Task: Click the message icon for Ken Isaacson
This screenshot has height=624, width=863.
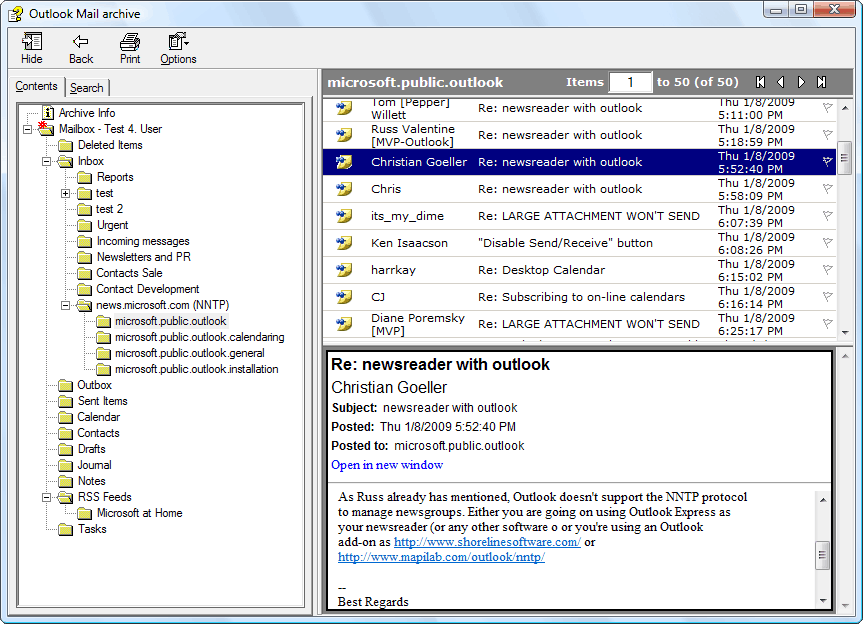Action: (344, 243)
